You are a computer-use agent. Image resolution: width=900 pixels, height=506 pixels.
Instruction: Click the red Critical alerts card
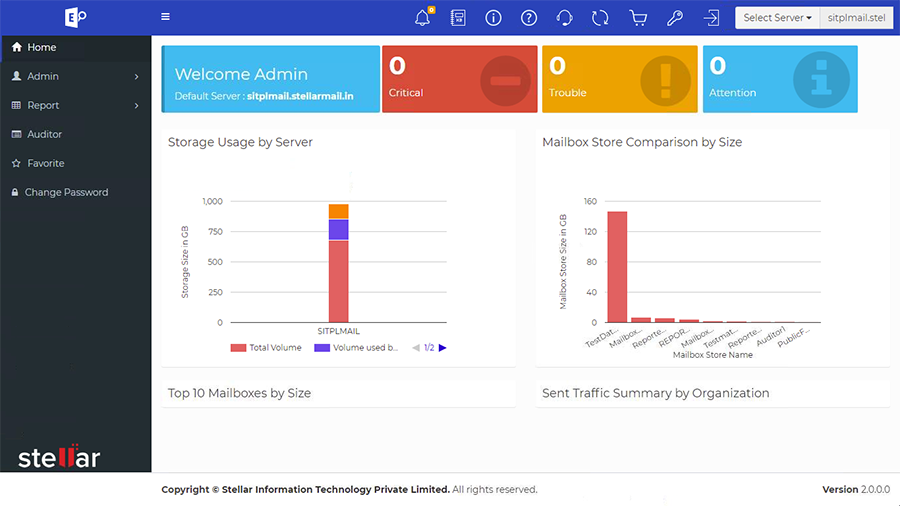(x=459, y=79)
